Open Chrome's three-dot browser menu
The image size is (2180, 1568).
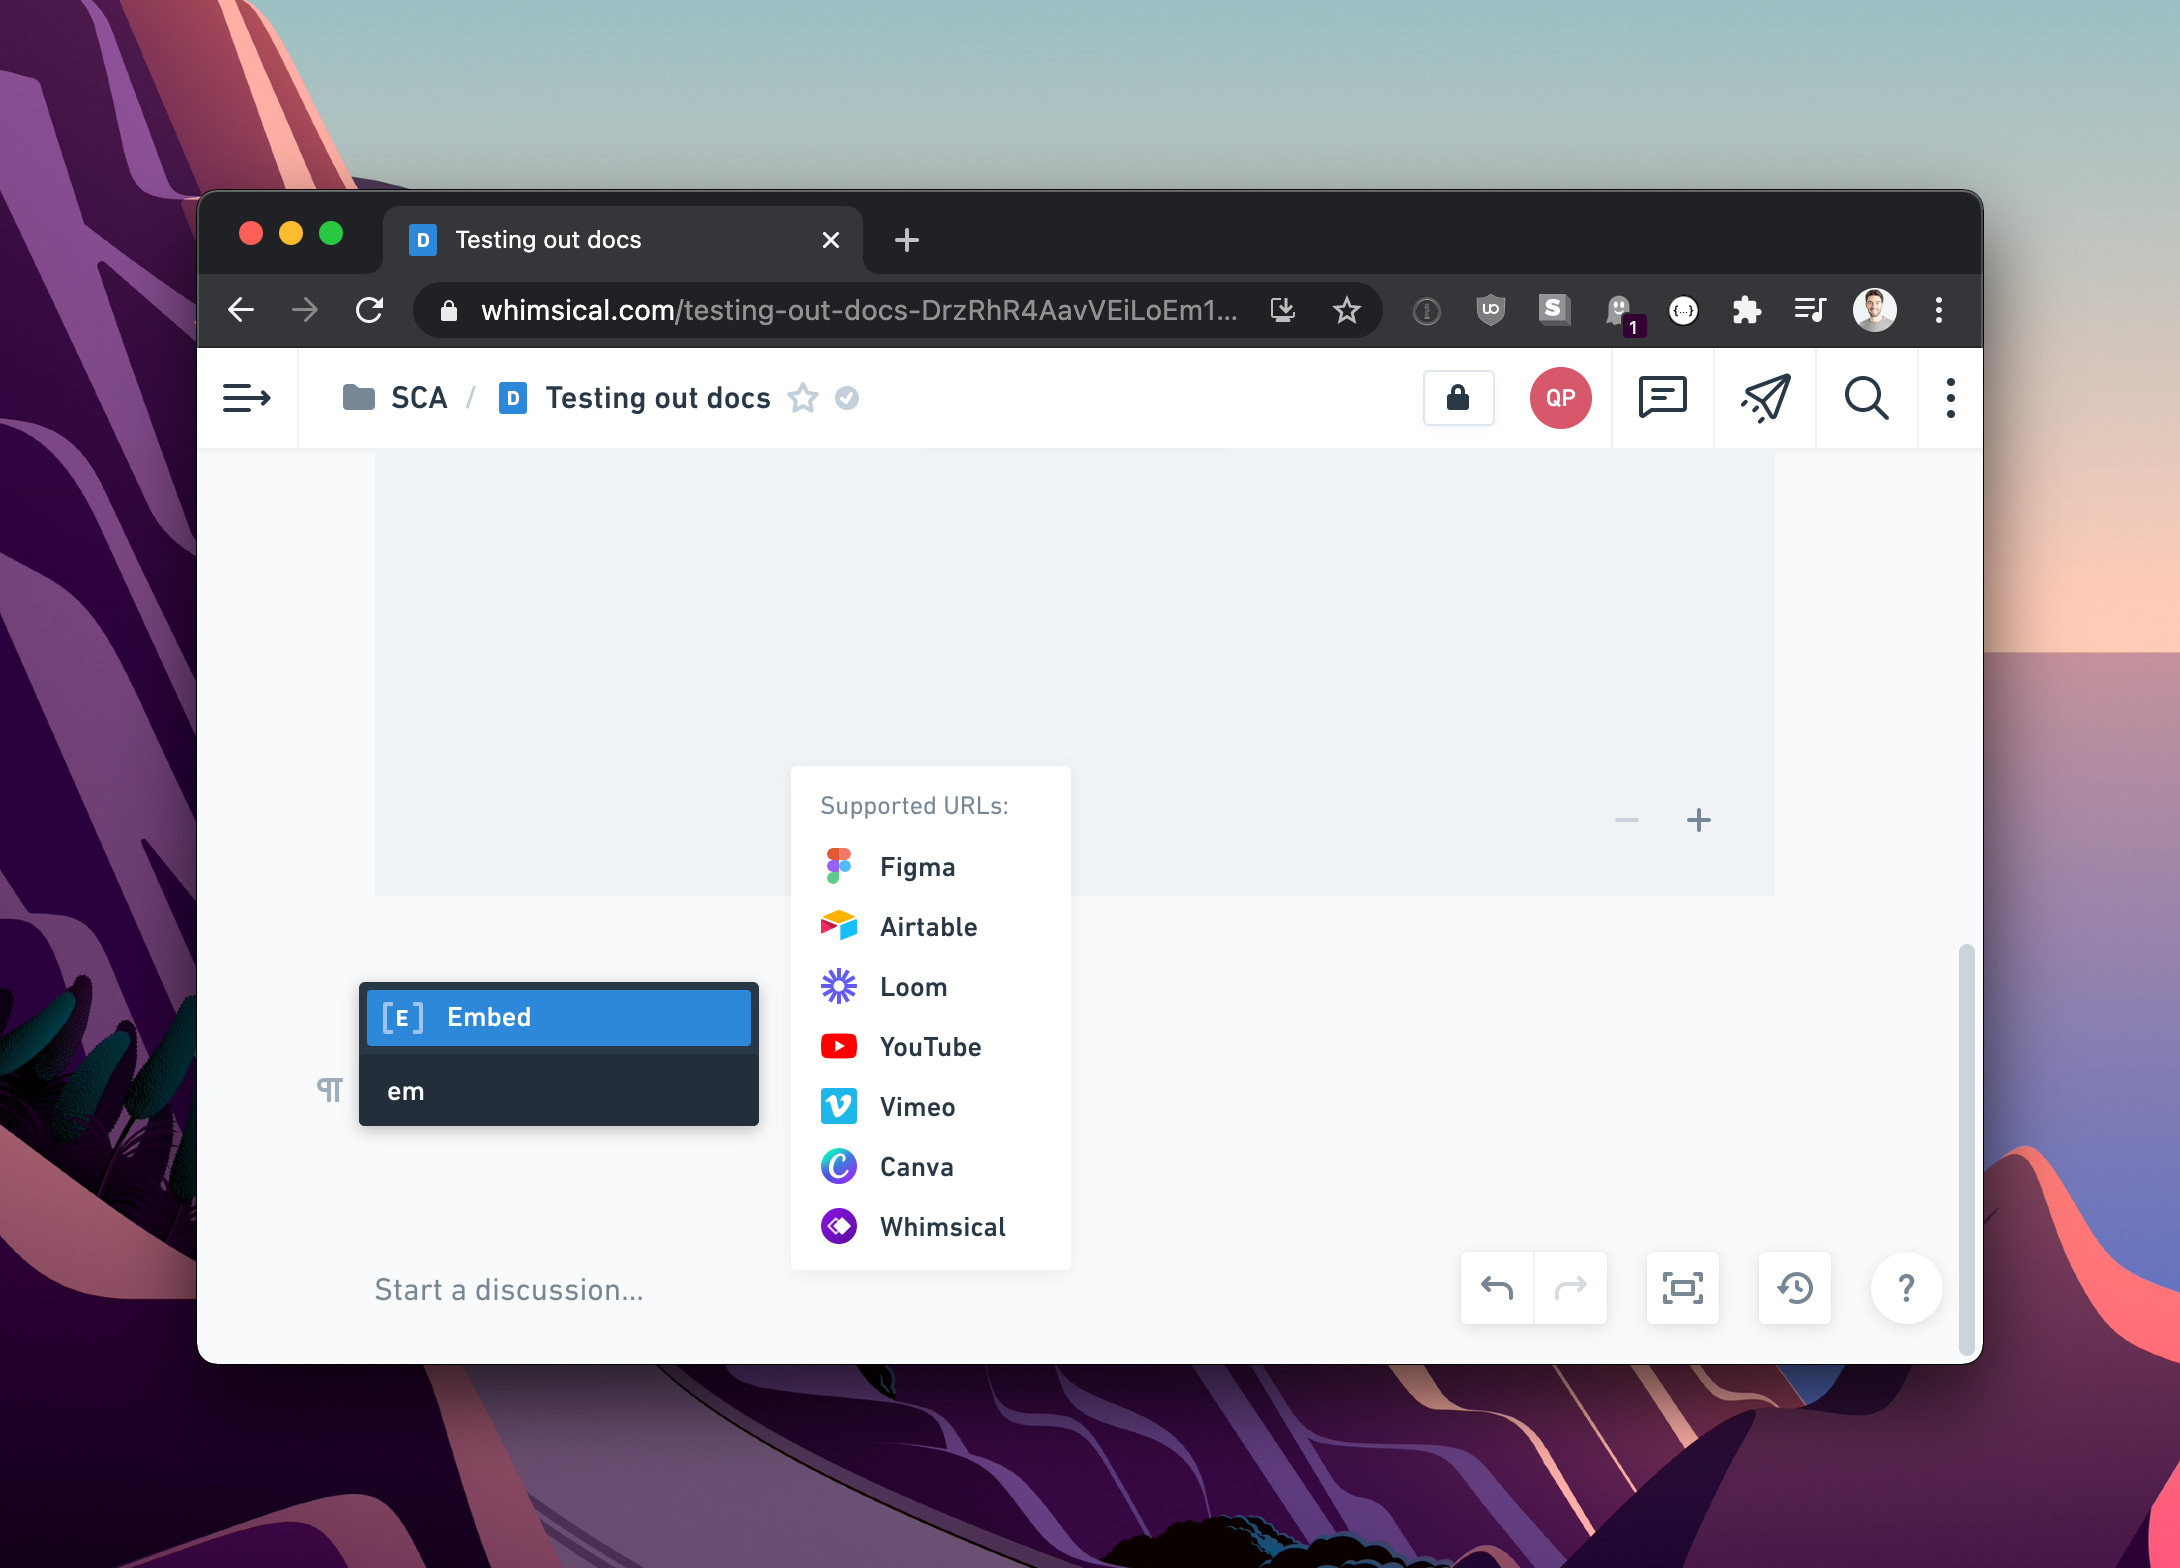click(x=1938, y=310)
